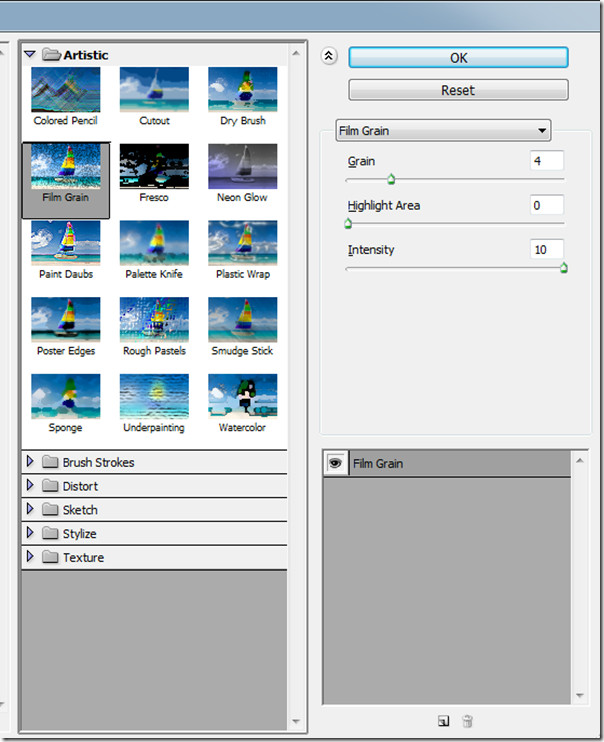Select the Poster Edges filter

pos(65,320)
